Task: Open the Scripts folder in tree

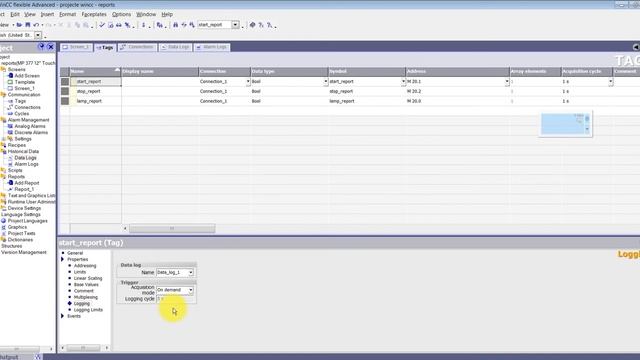Action: (15, 170)
